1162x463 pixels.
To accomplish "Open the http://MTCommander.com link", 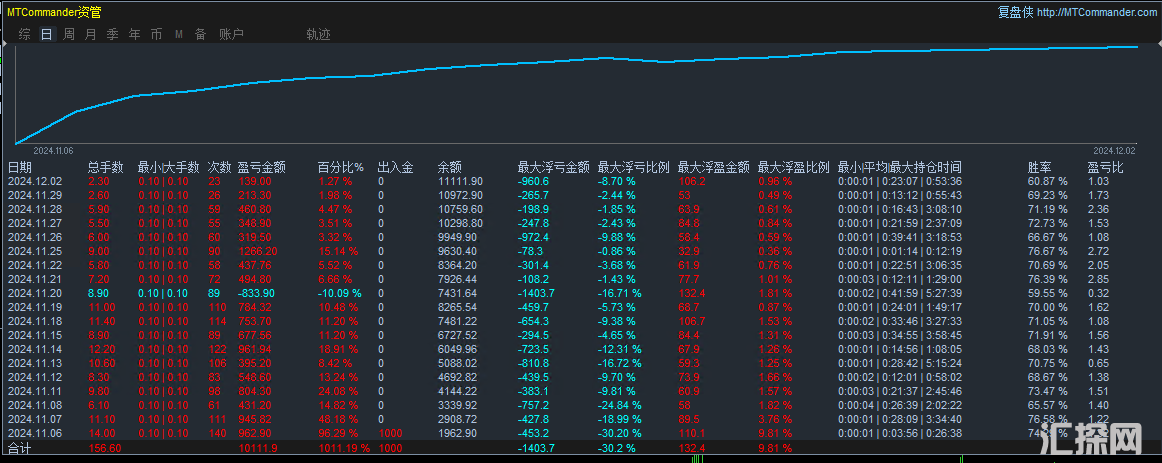I will point(1096,12).
